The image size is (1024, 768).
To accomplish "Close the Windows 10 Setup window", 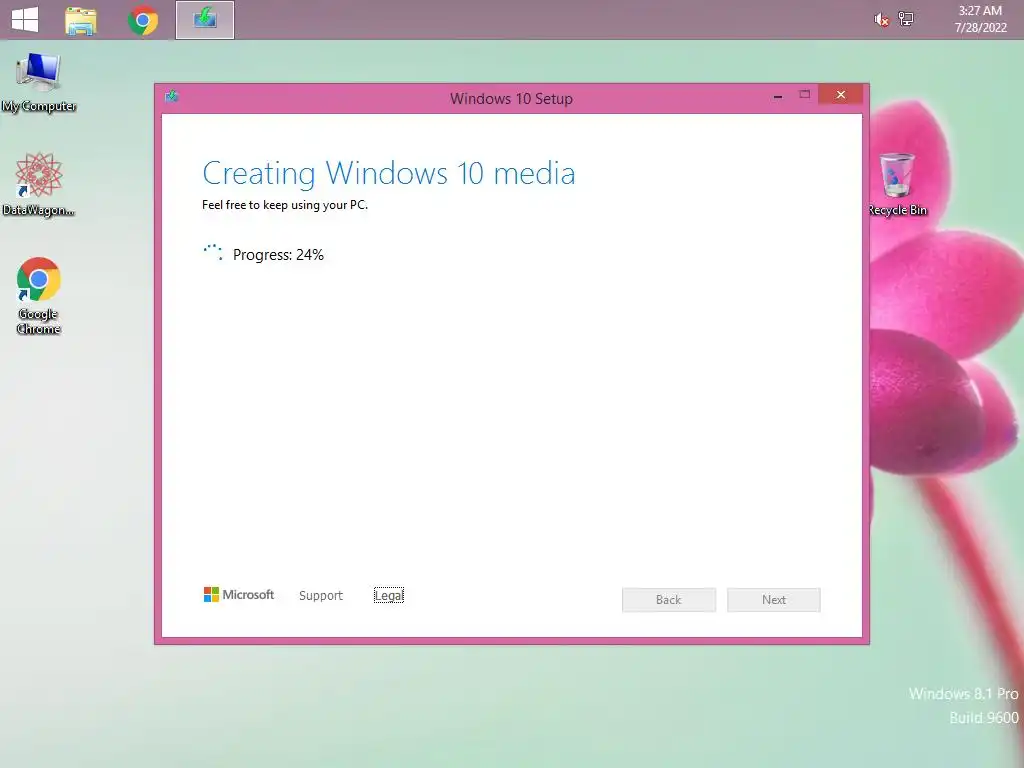I will coord(840,95).
